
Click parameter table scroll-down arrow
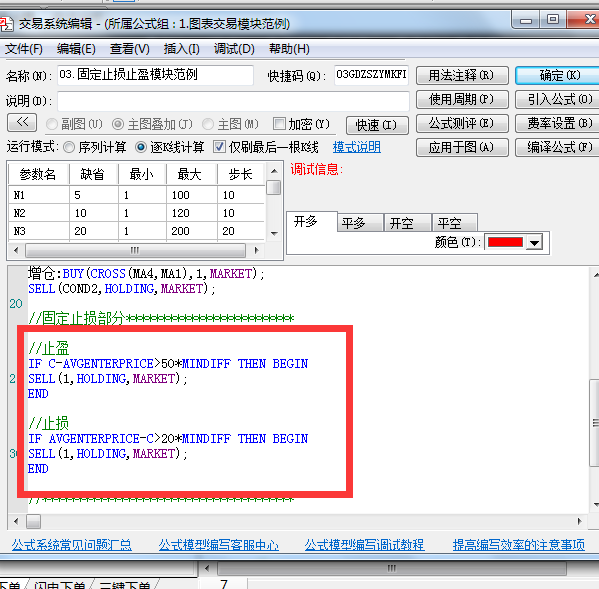point(274,233)
